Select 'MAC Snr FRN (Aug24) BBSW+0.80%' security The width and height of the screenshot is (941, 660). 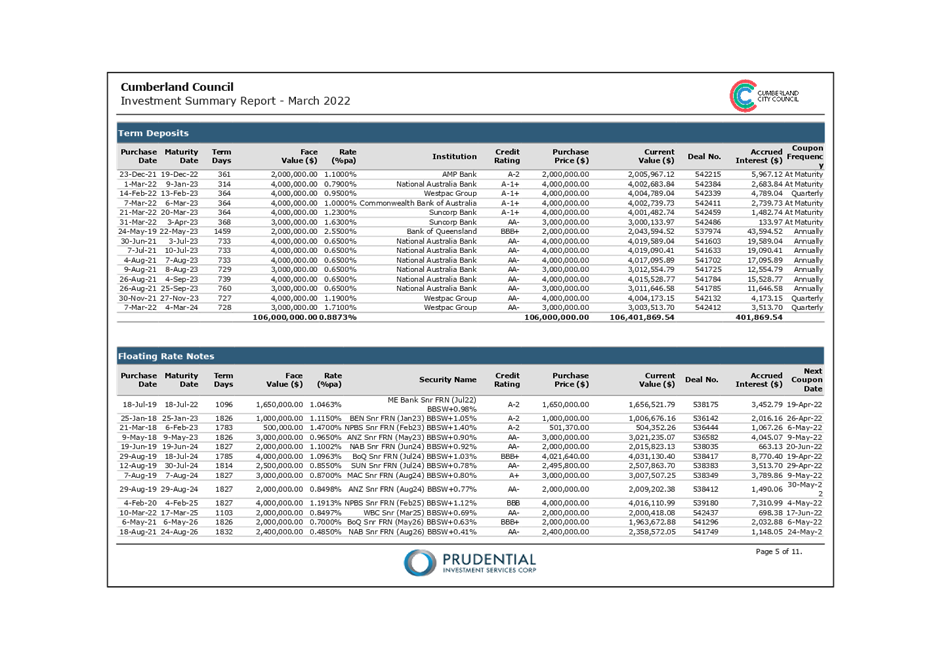(x=412, y=476)
